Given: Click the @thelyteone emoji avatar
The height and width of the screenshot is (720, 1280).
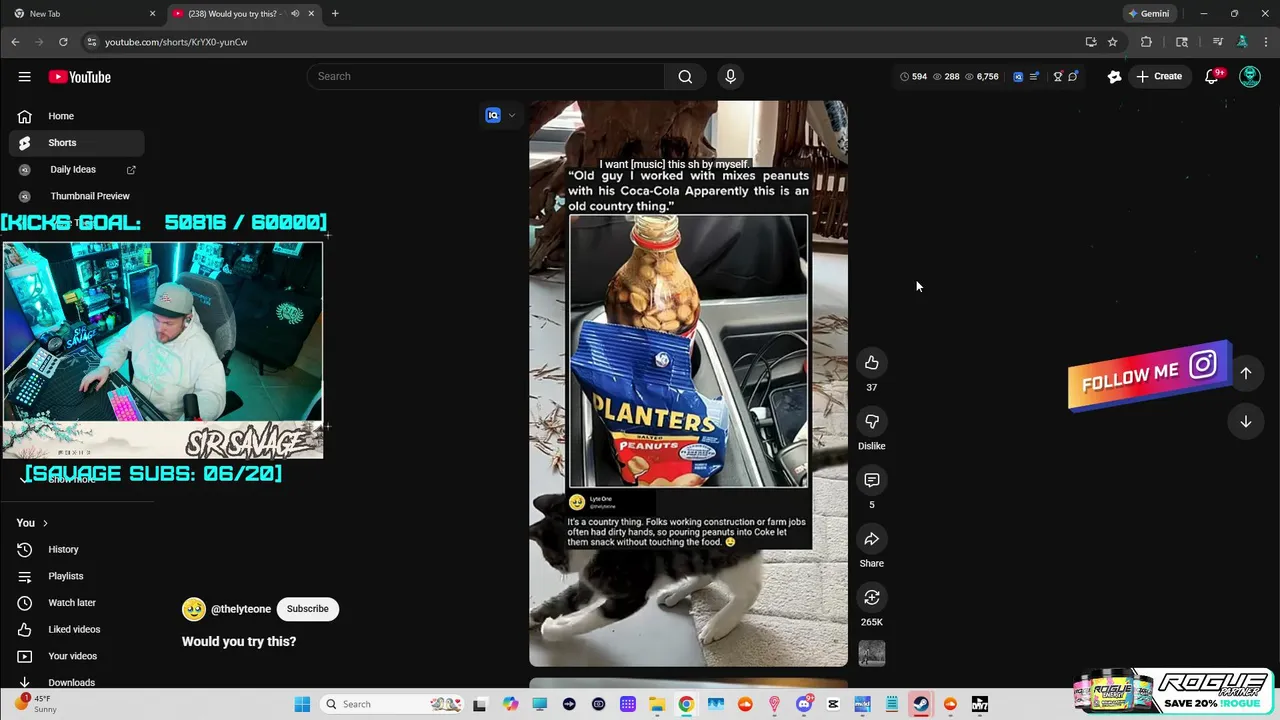Looking at the screenshot, I should pos(193,609).
